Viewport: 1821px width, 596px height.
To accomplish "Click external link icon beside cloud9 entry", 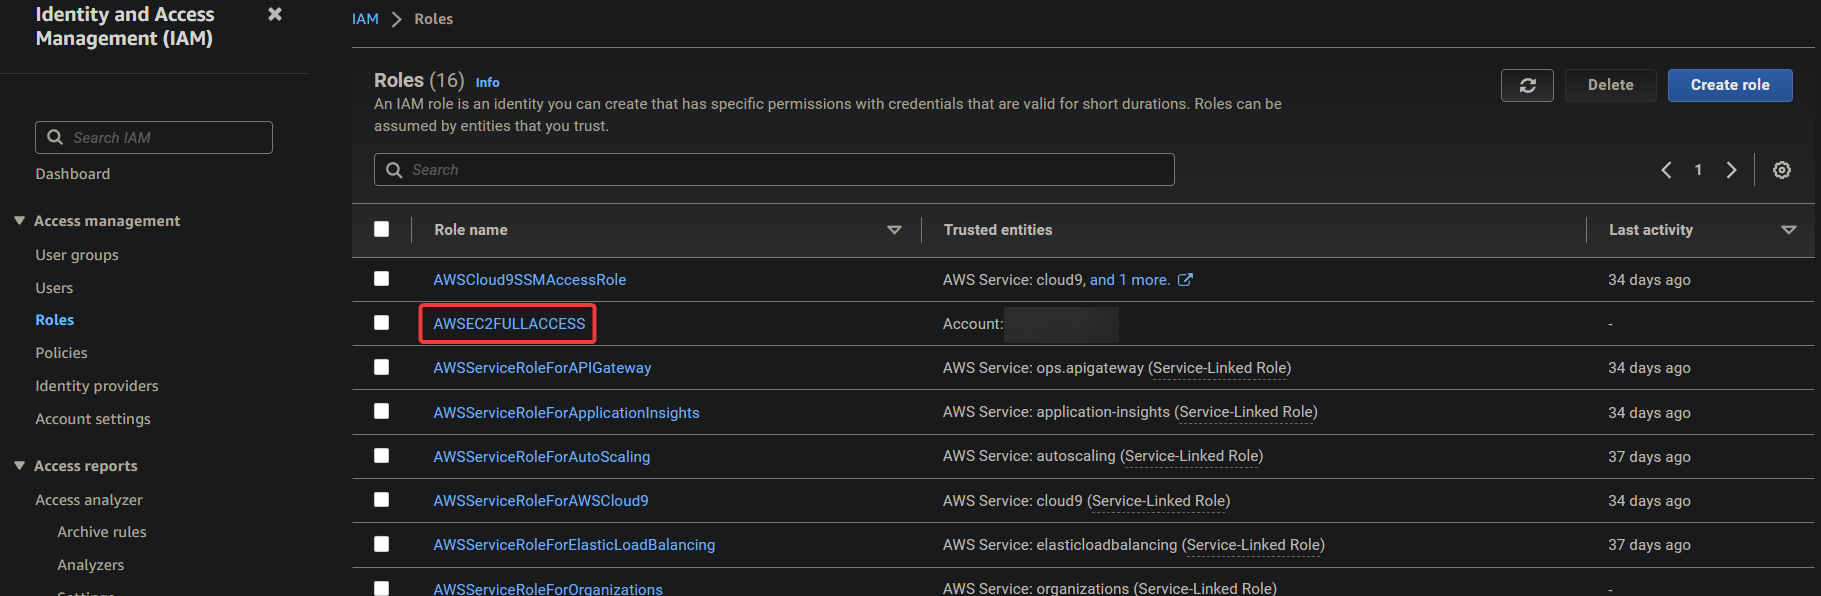I will (1185, 280).
